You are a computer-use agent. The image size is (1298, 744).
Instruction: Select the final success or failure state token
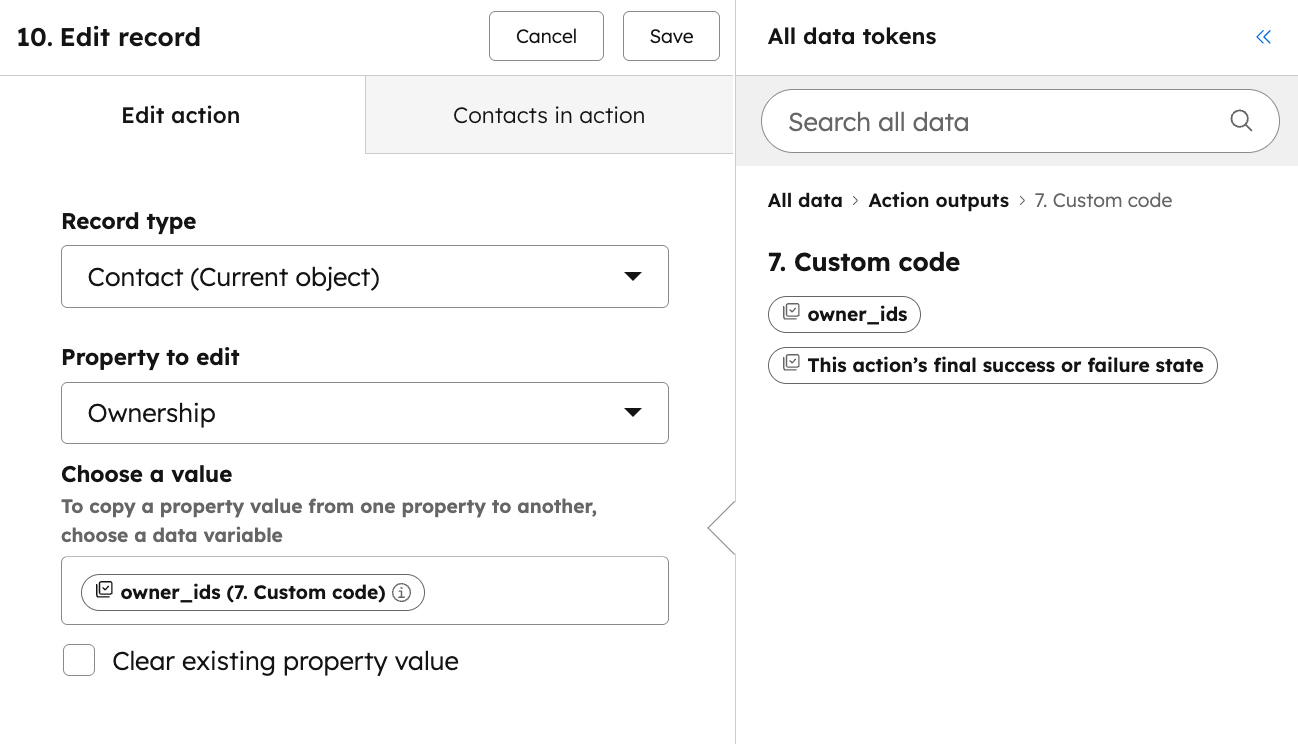[1004, 365]
